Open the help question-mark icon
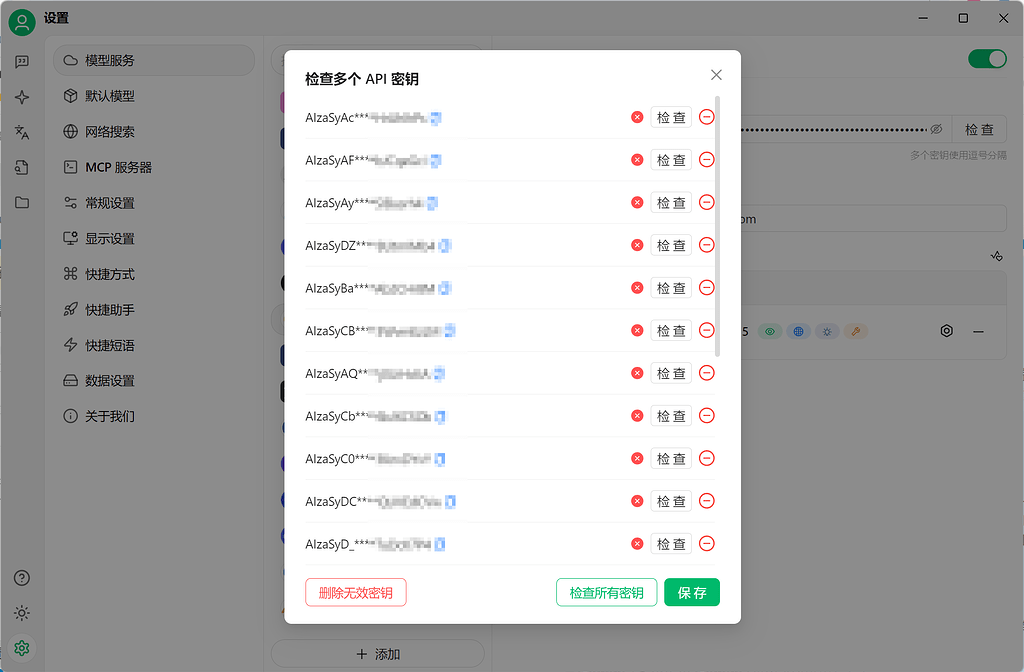 pyautogui.click(x=22, y=578)
